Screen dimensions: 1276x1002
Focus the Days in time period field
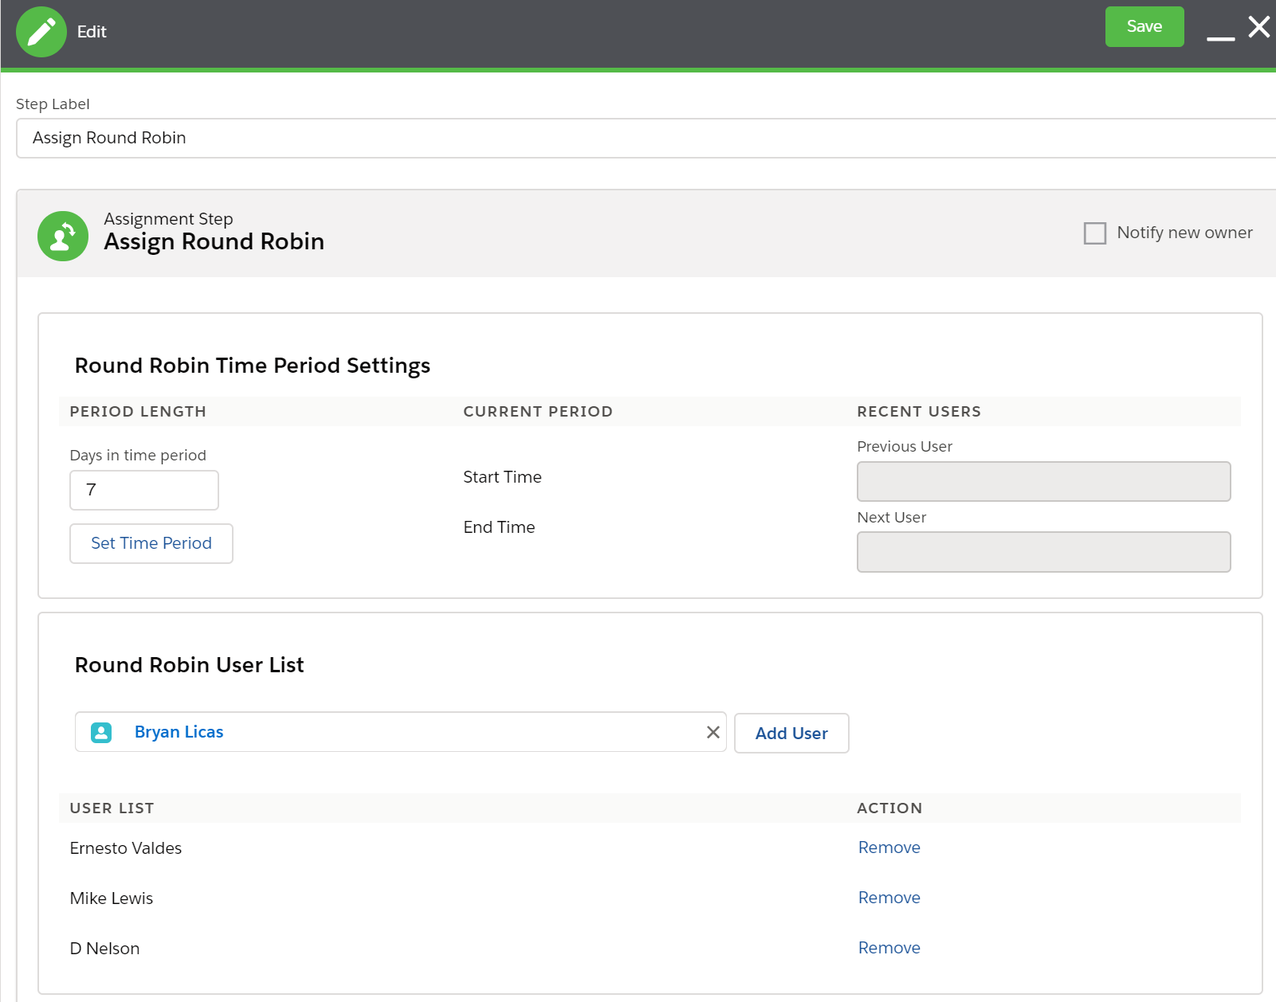coord(144,490)
